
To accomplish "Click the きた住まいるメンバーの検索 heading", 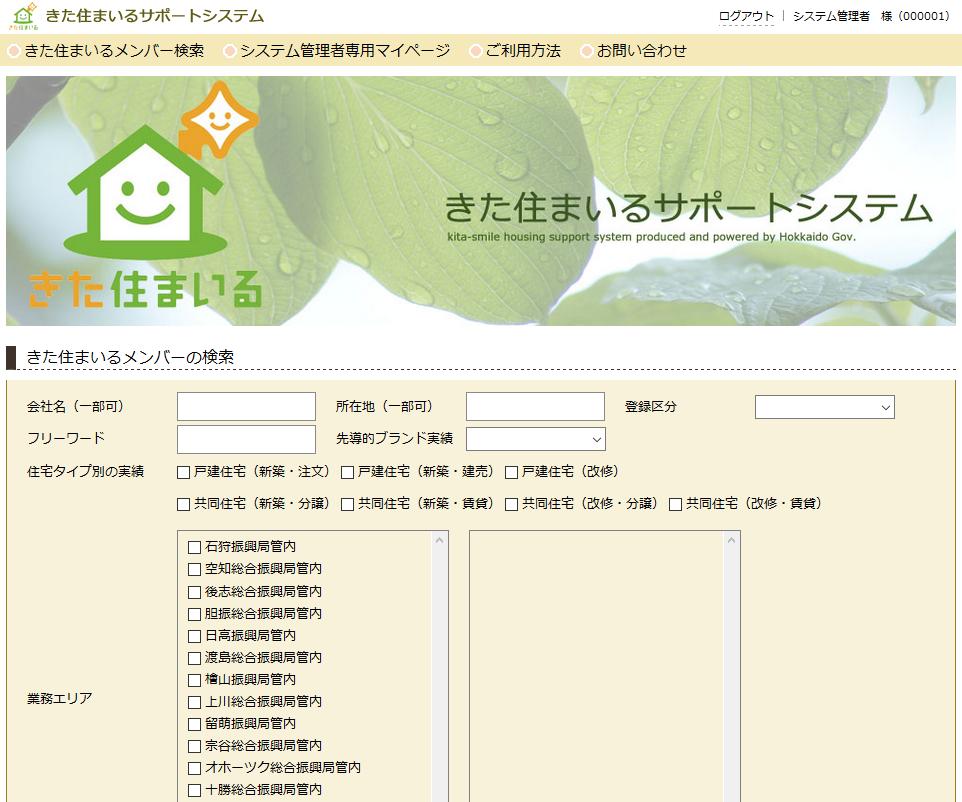I will 130,357.
